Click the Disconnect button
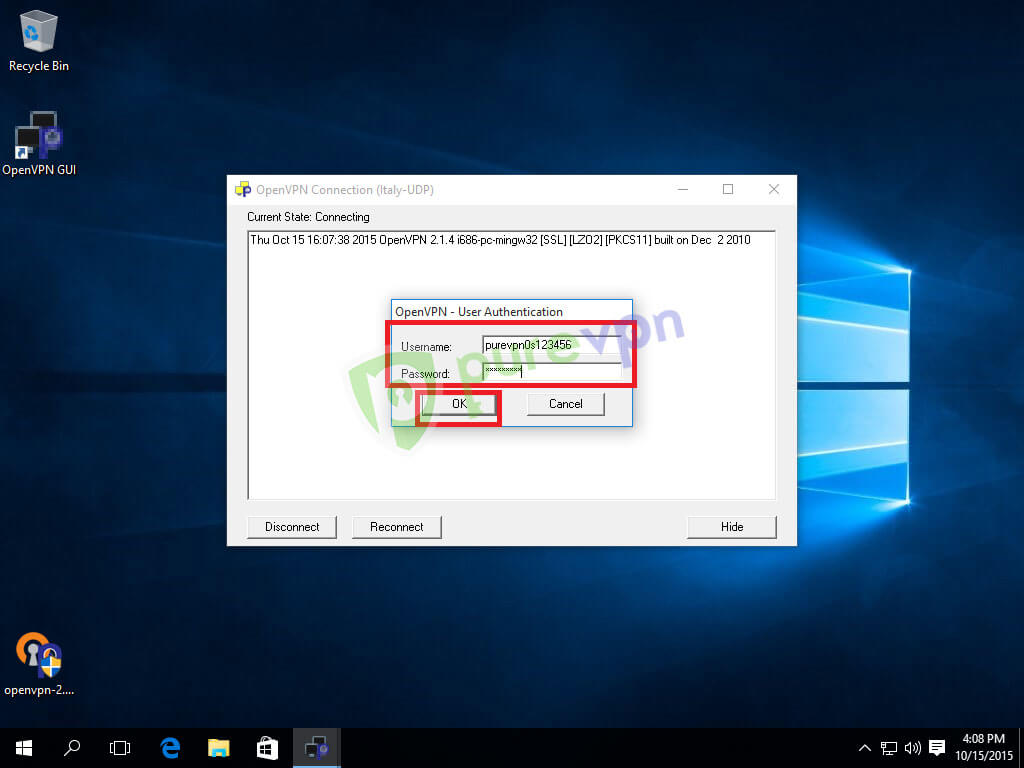The height and width of the screenshot is (768, 1024). 292,527
